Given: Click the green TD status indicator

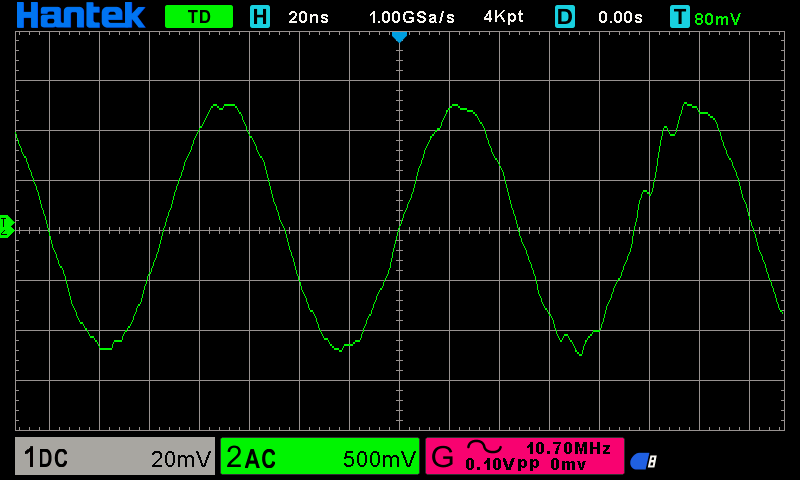Looking at the screenshot, I should pos(199,17).
